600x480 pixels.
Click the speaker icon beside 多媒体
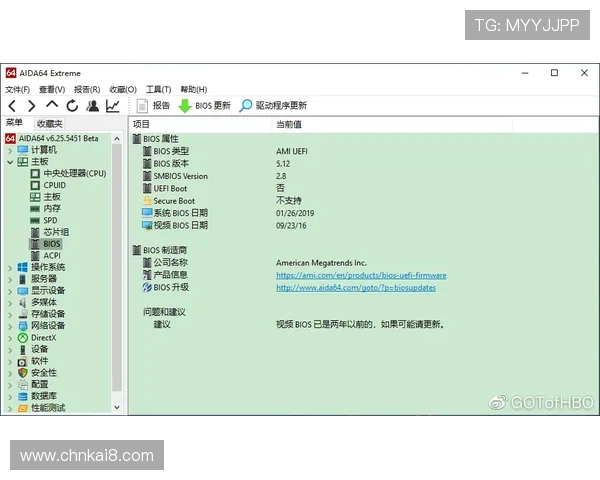23,302
